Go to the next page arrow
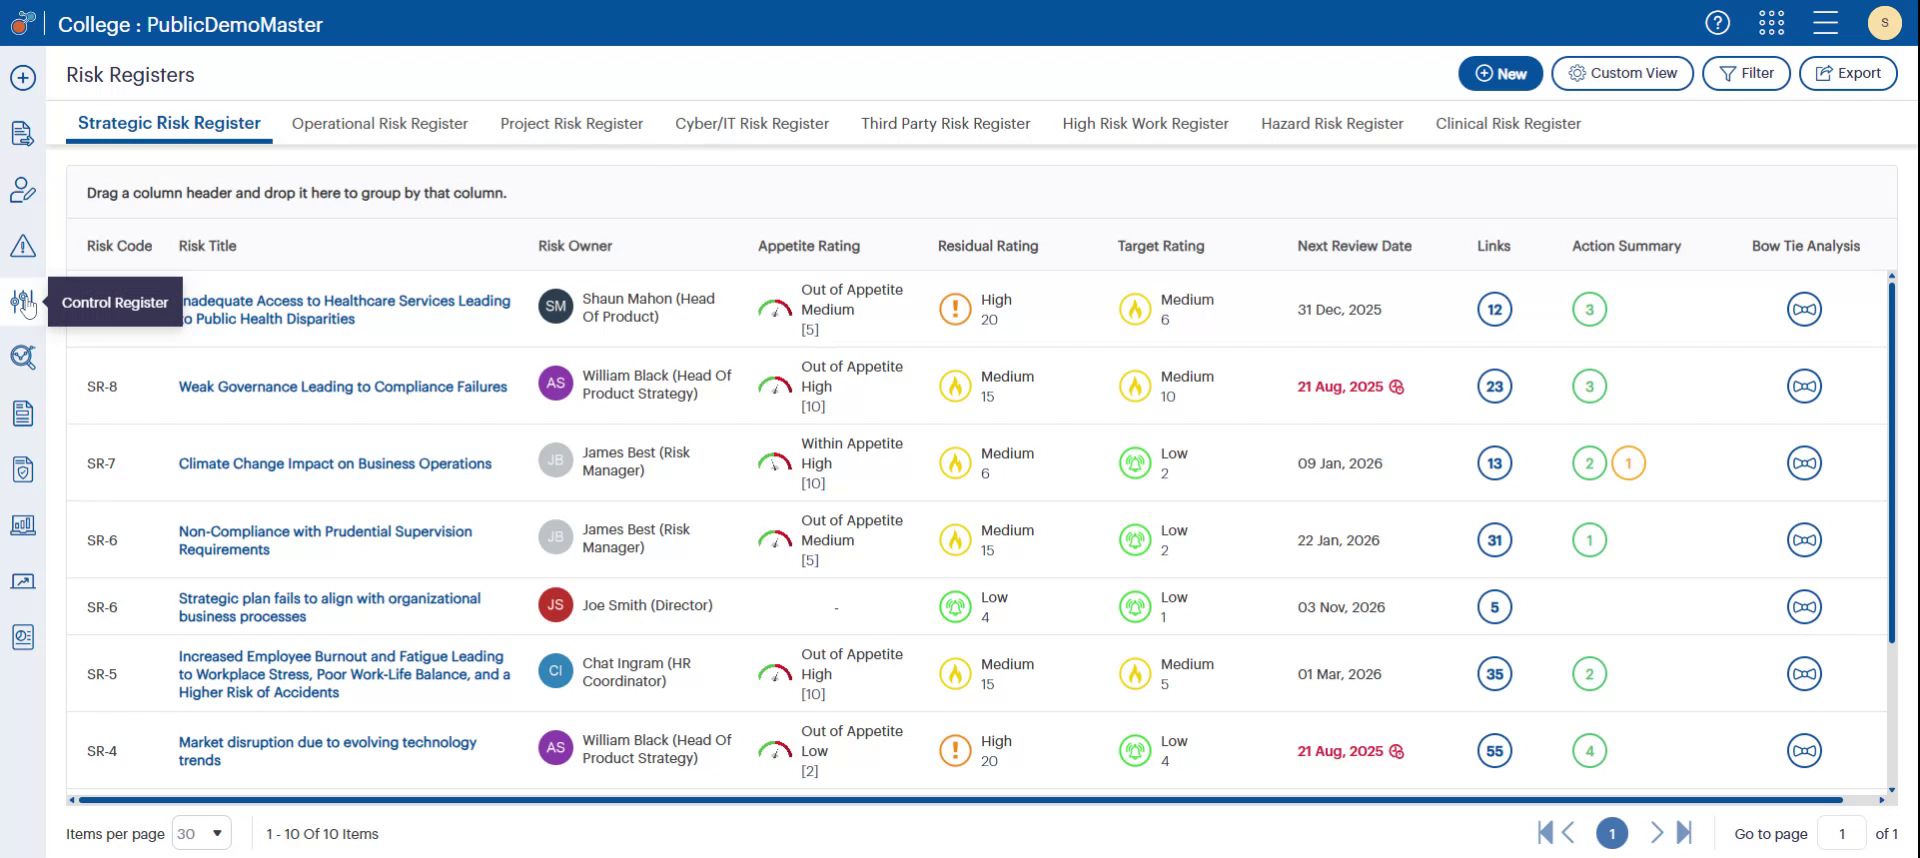This screenshot has height=858, width=1920. pyautogui.click(x=1656, y=833)
